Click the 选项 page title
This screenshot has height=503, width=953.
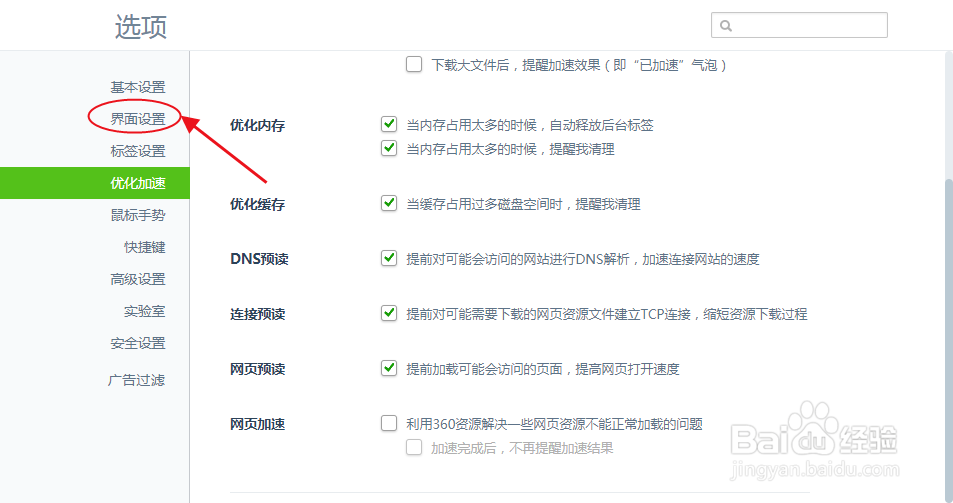[141, 27]
